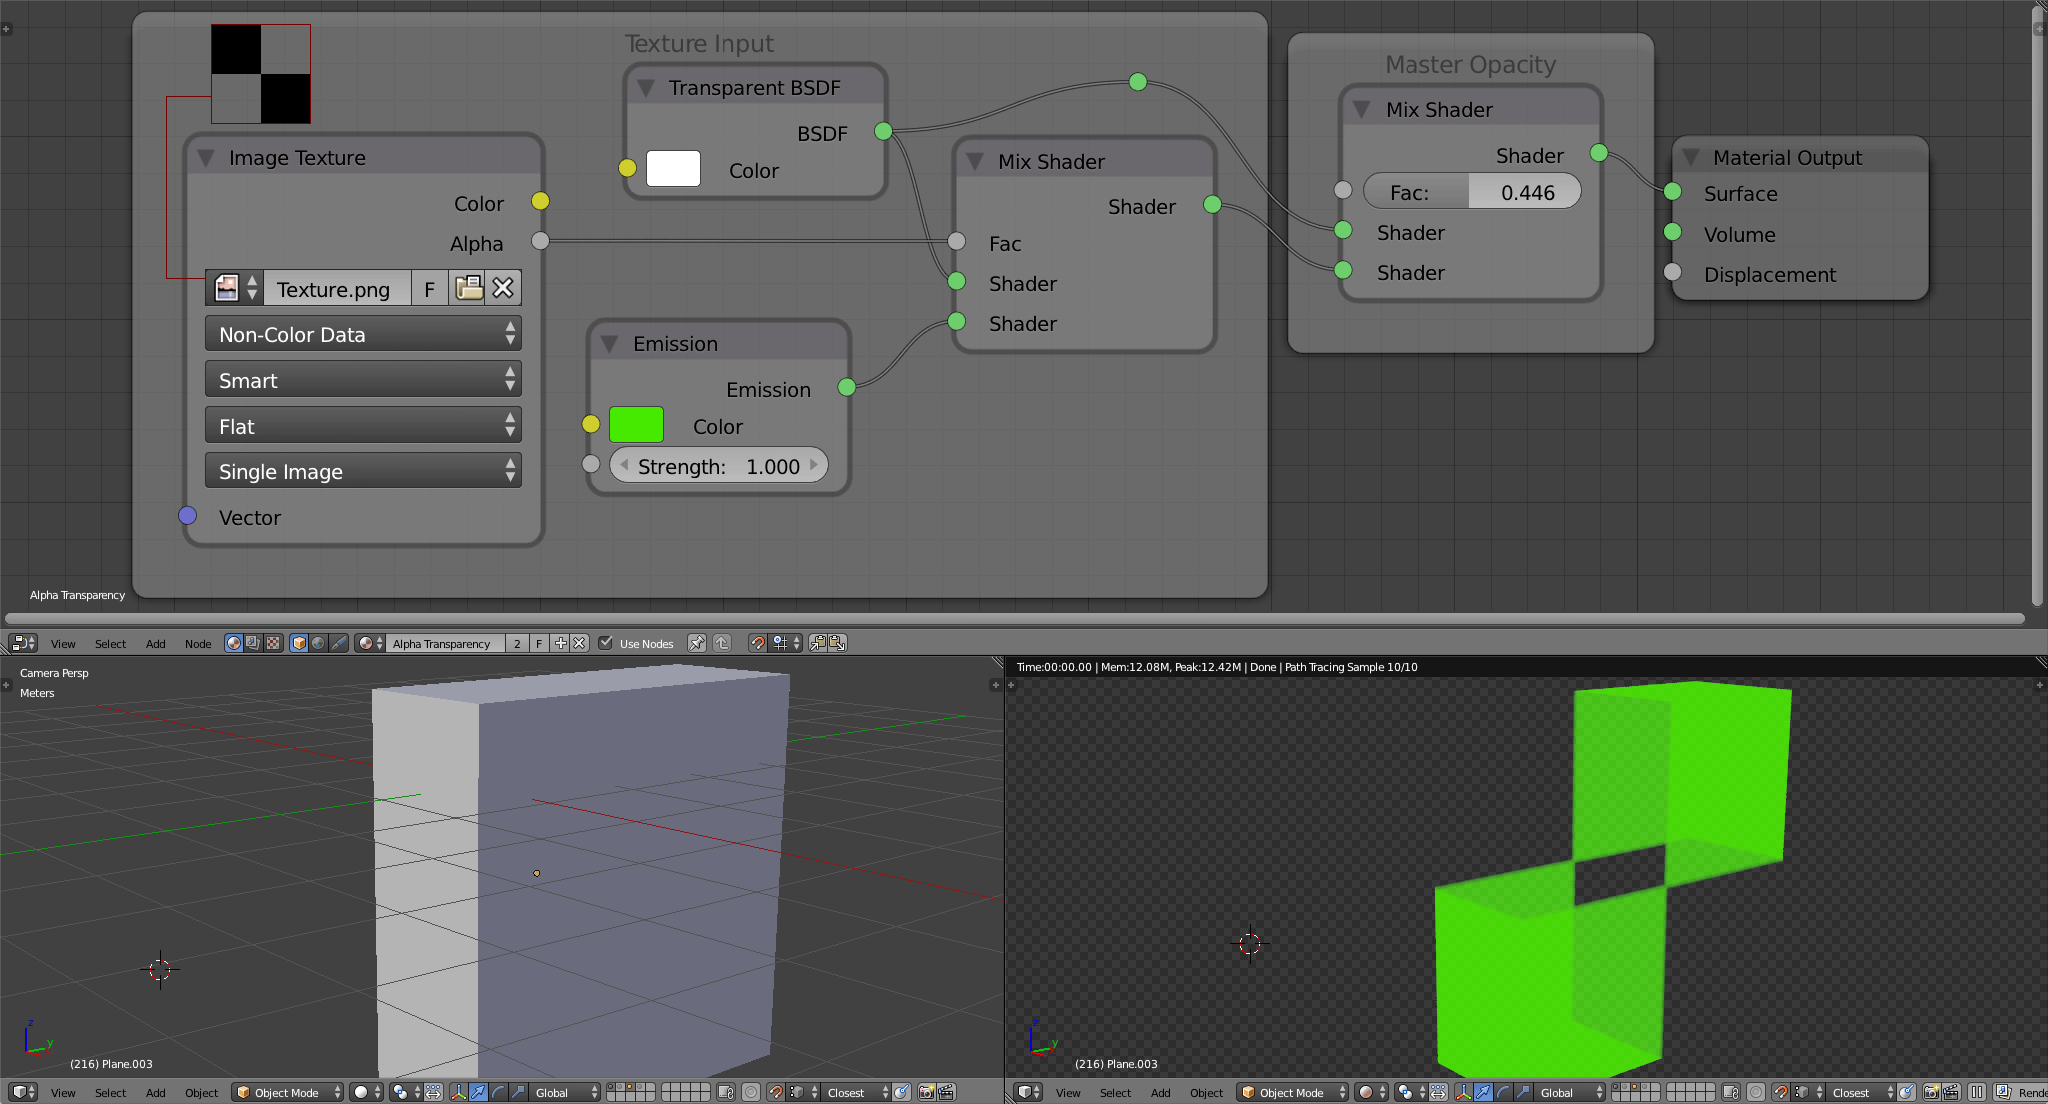Viewport: 2048px width, 1104px height.
Task: Toggle the 3D manipulator widget axis icon
Action: 458,1092
